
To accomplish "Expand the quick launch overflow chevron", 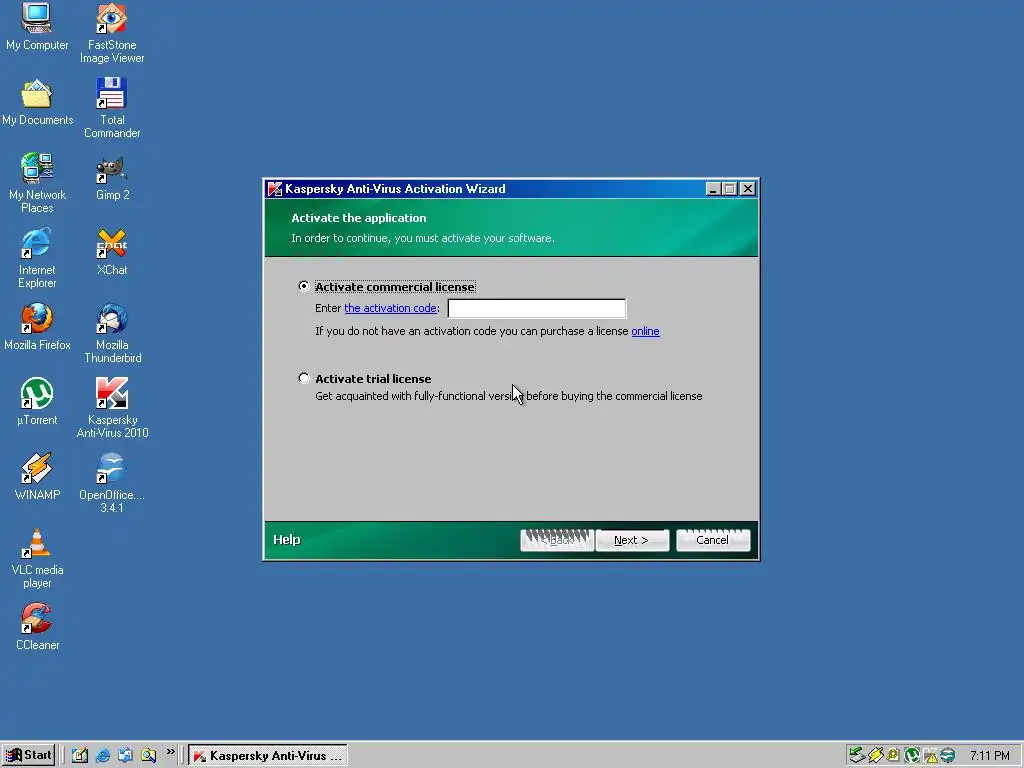I will tap(170, 752).
